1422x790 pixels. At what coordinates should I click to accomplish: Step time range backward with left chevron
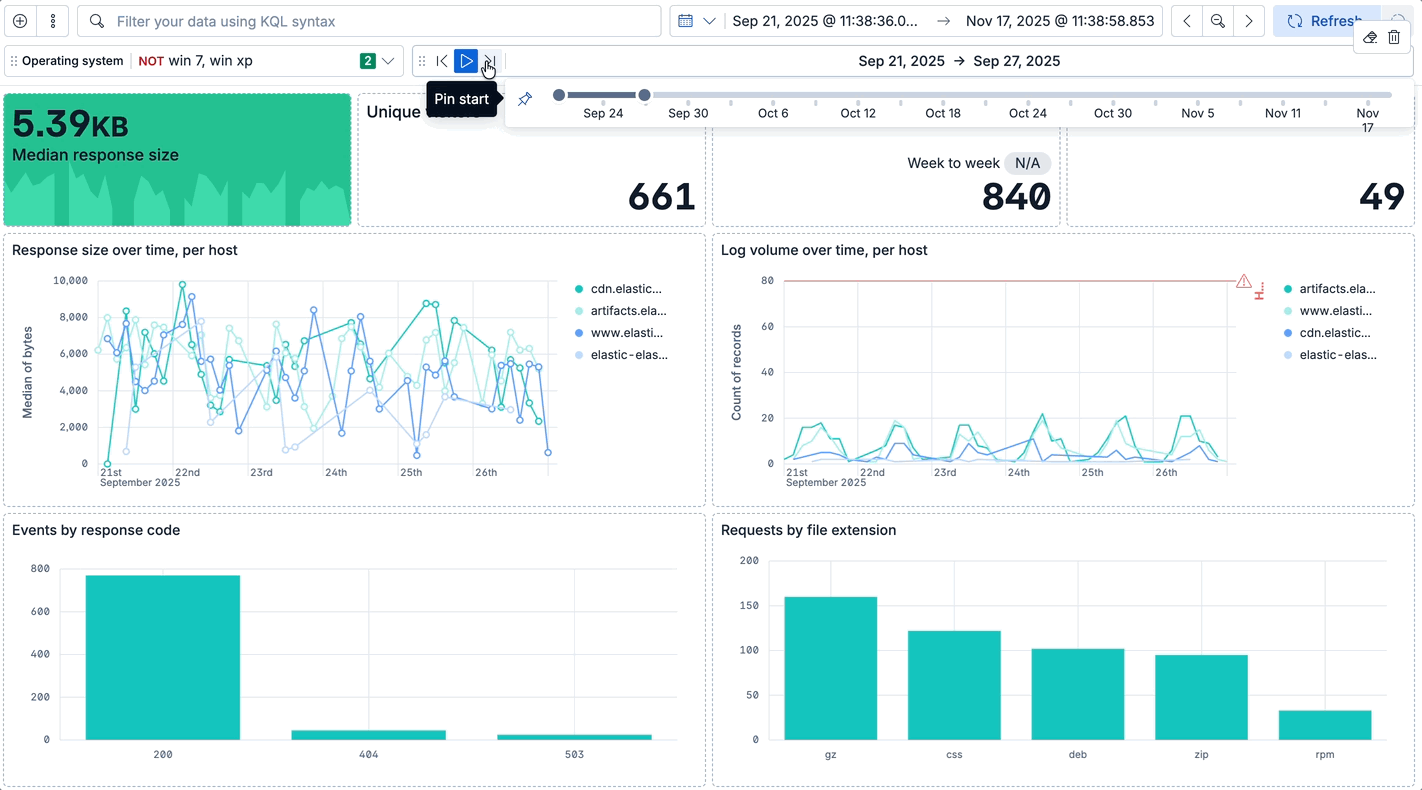pyautogui.click(x=1187, y=21)
